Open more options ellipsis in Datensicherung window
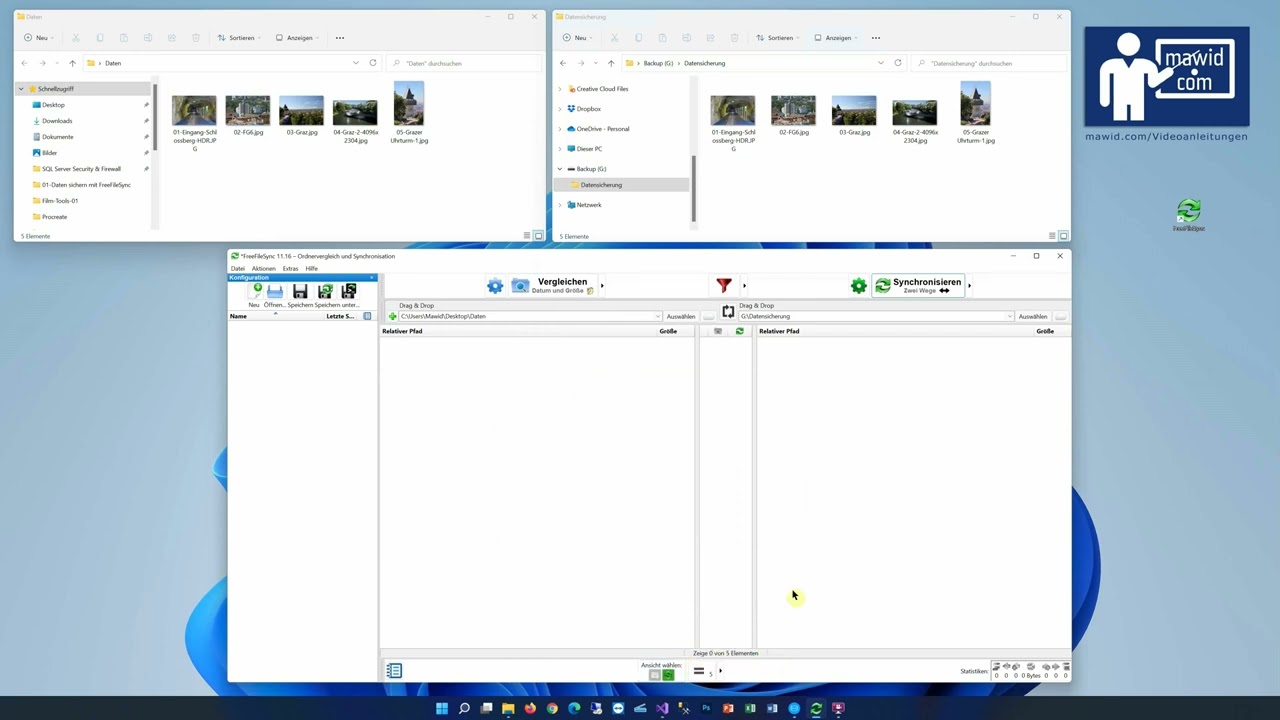This screenshot has width=1280, height=720. [876, 38]
